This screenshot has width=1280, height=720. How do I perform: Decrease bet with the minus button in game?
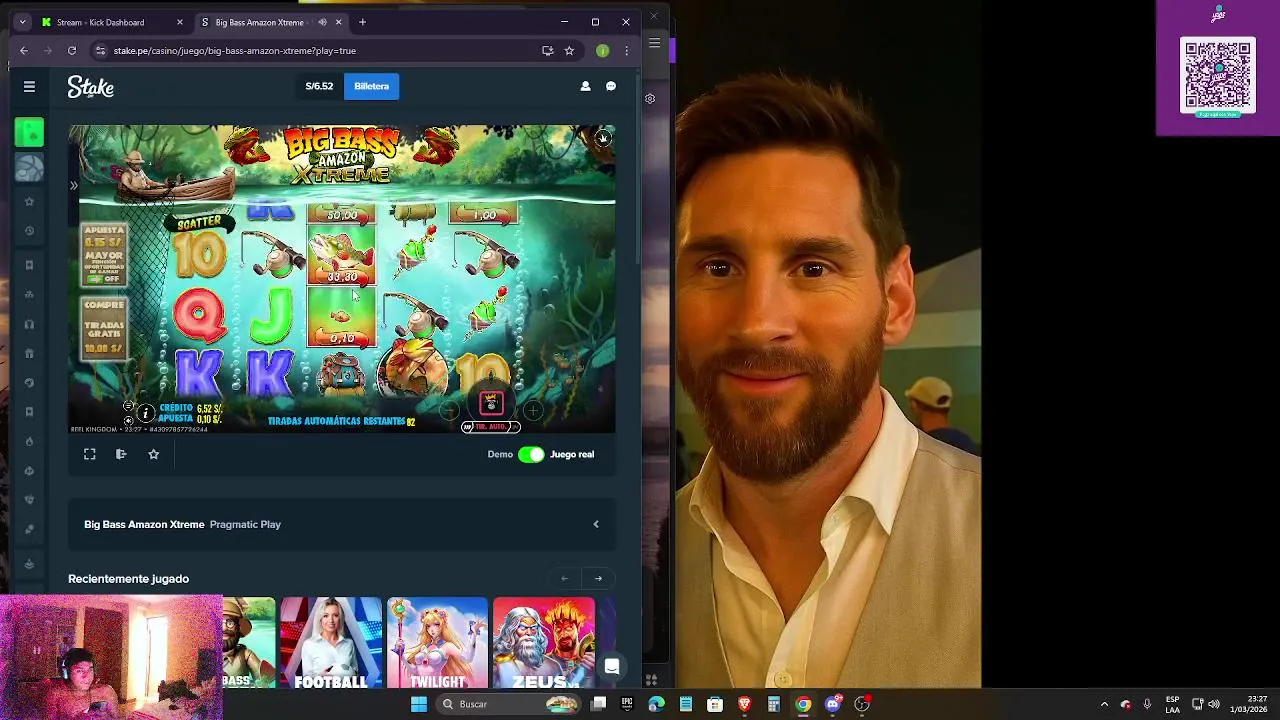point(449,410)
